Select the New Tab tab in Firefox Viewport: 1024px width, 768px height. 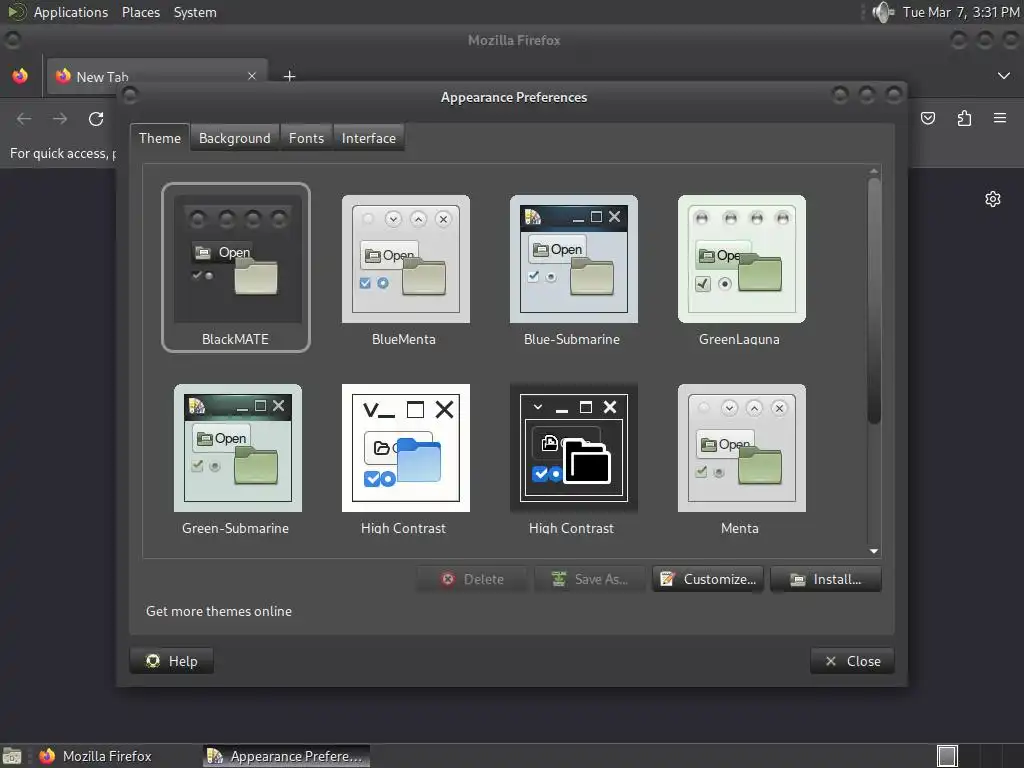[x=157, y=76]
